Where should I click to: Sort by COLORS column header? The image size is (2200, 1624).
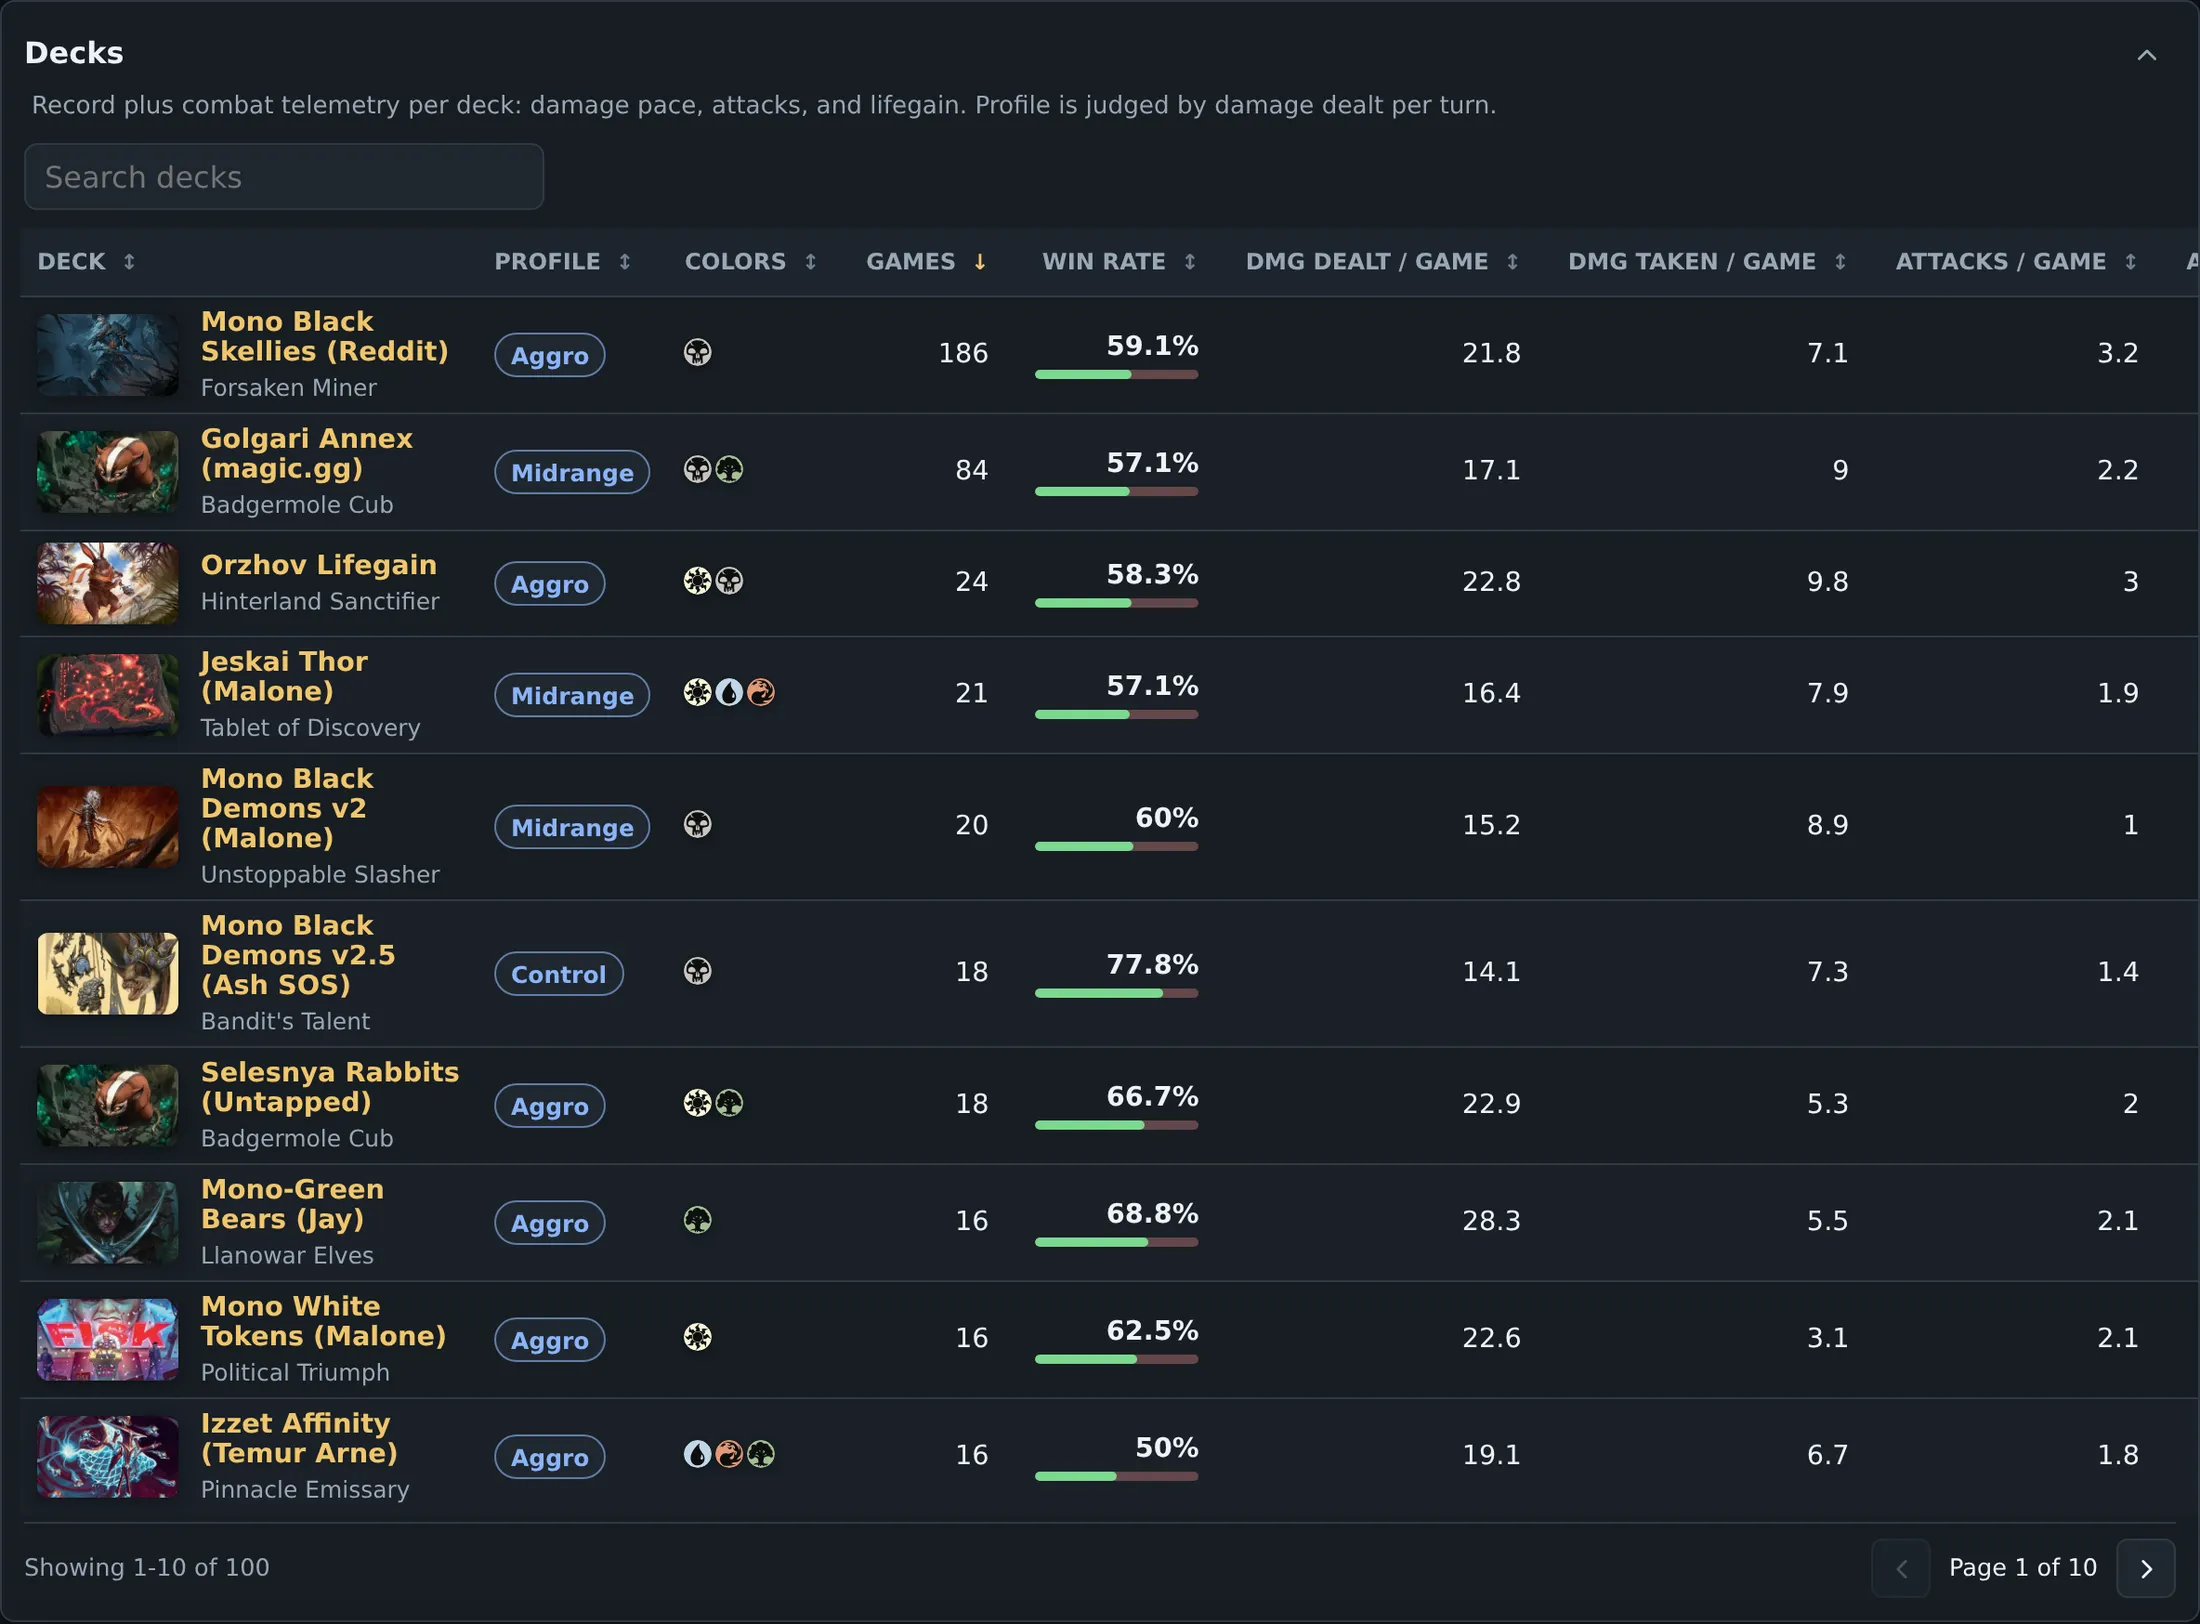[750, 262]
